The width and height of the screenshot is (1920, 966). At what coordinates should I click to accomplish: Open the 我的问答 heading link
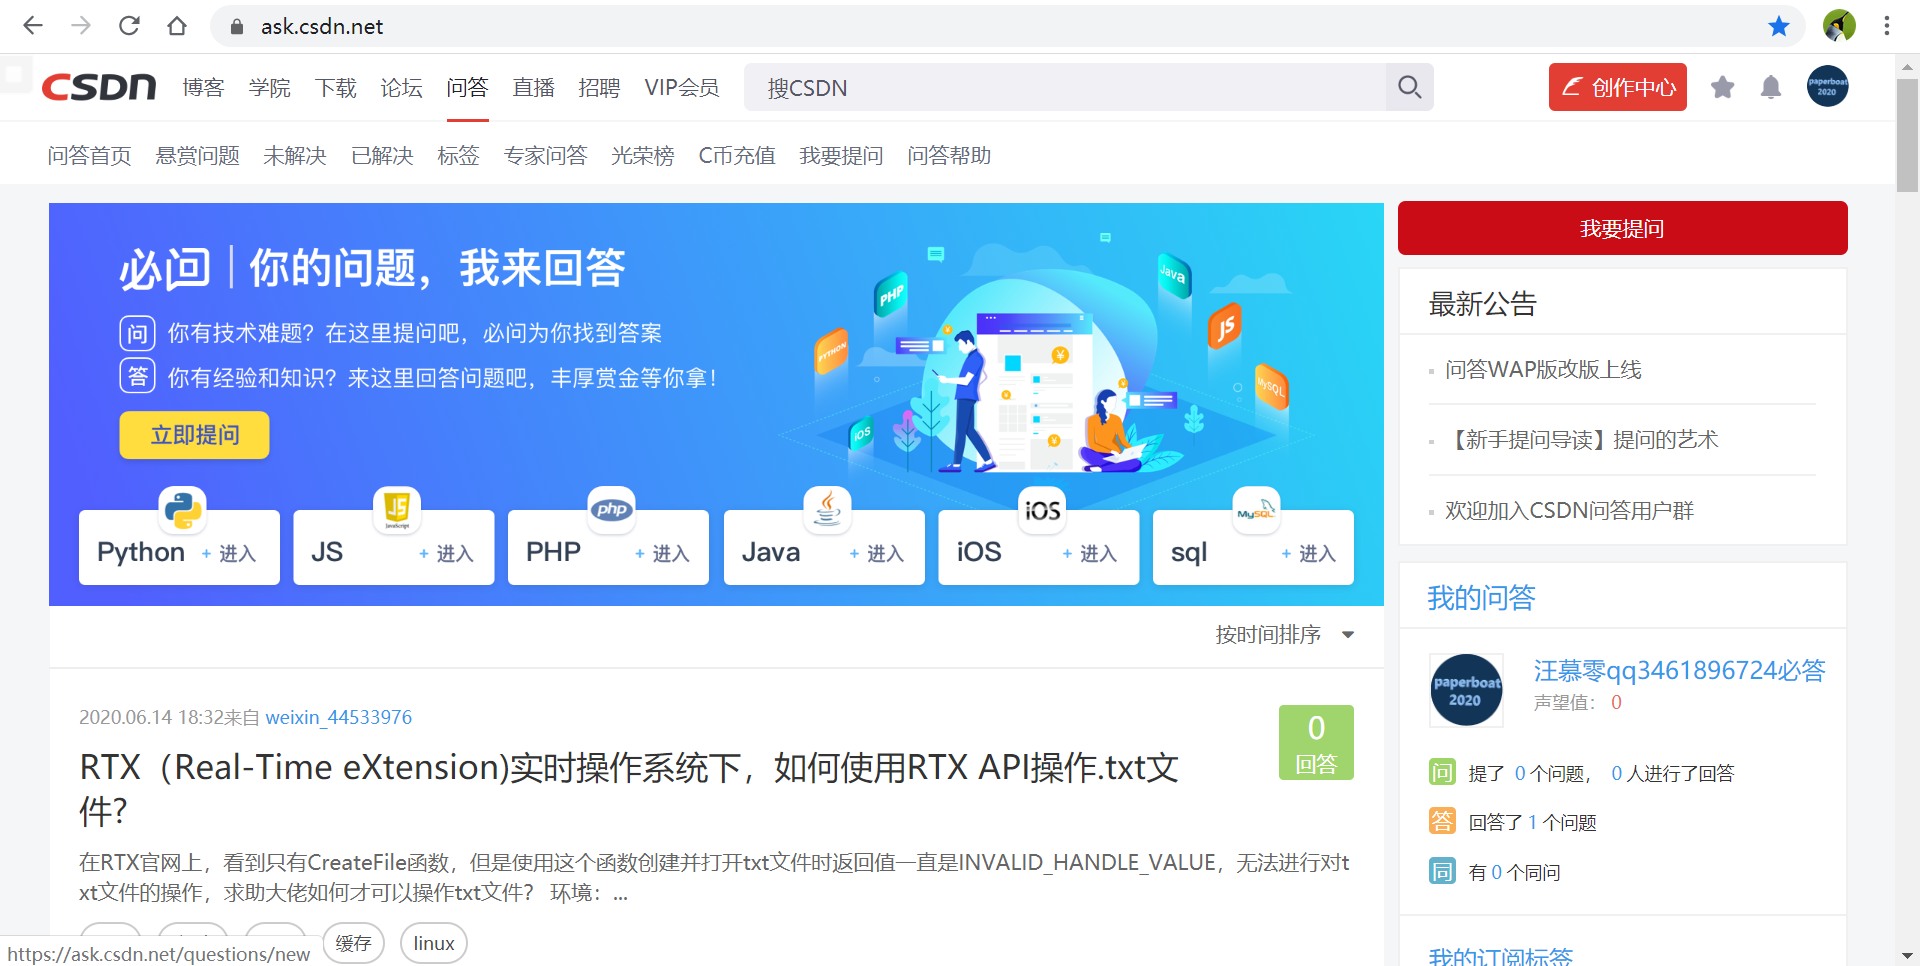[1481, 598]
